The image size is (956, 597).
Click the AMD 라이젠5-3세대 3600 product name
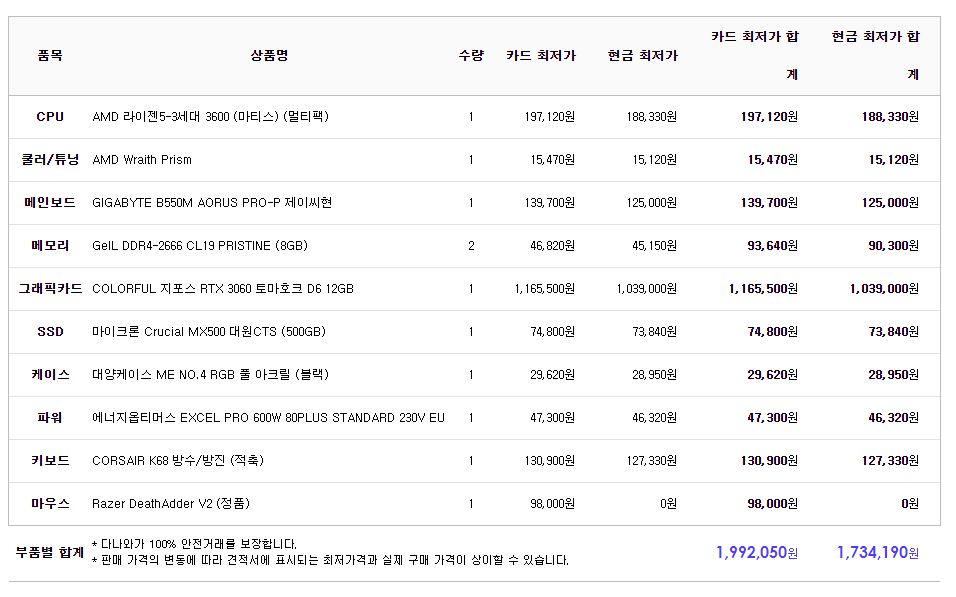click(210, 117)
